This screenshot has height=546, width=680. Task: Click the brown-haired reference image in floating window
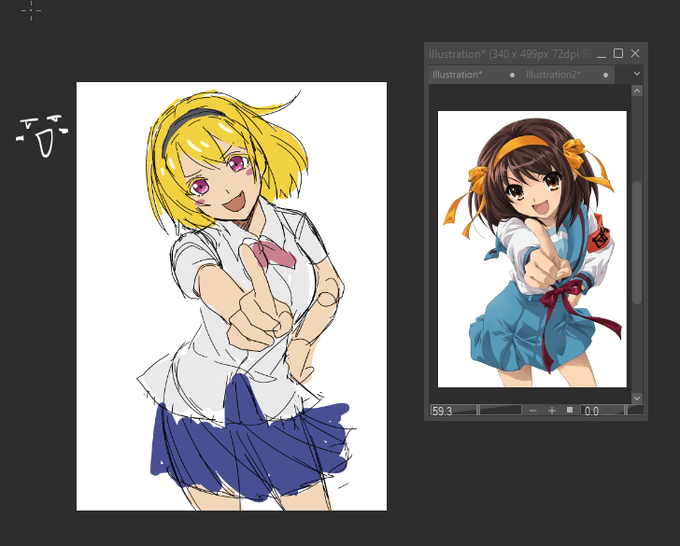pyautogui.click(x=532, y=249)
